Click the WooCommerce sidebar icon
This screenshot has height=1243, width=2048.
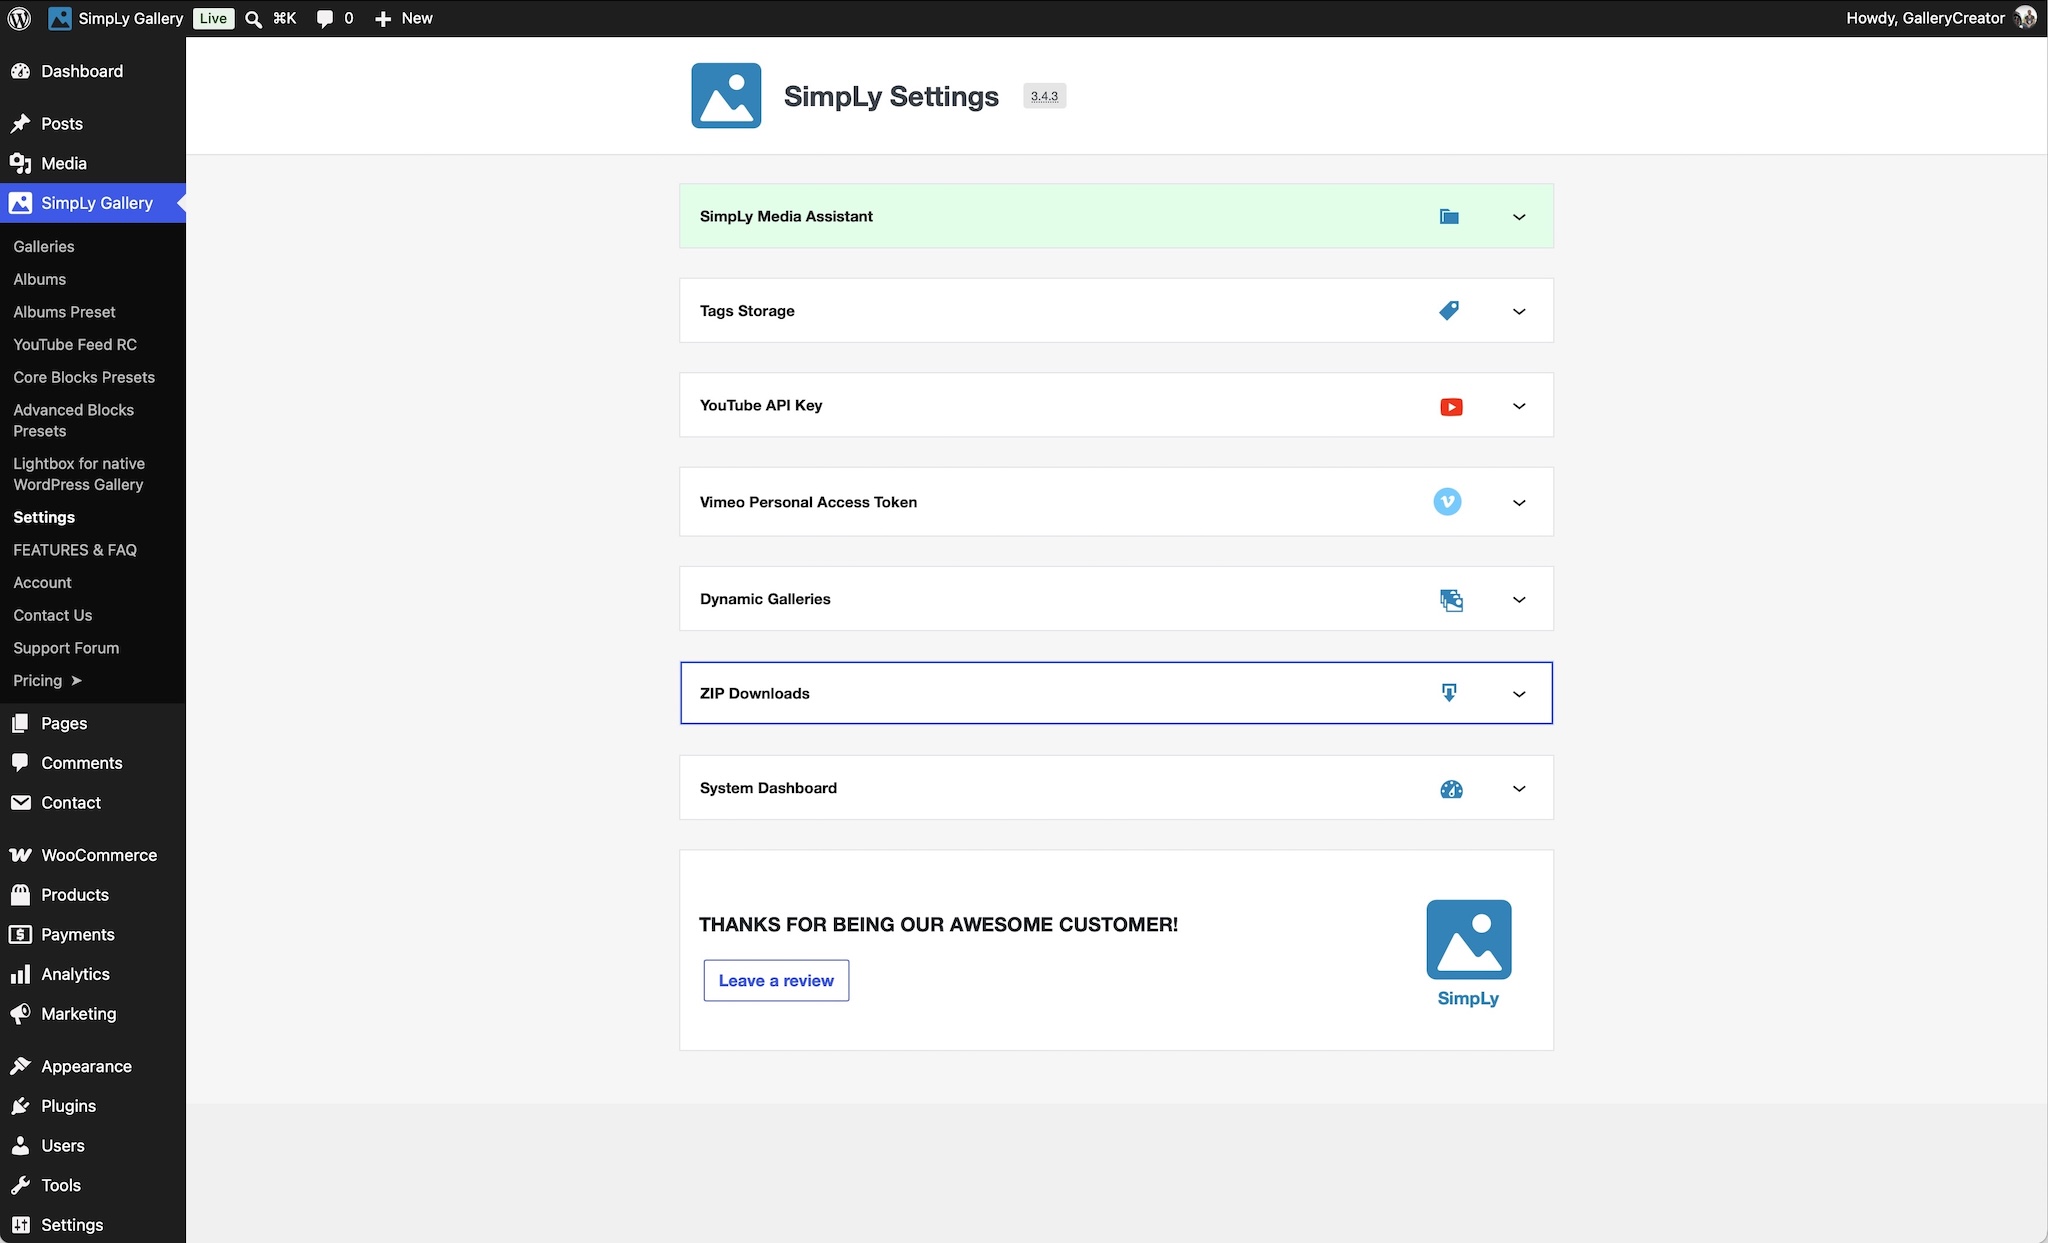coord(20,855)
